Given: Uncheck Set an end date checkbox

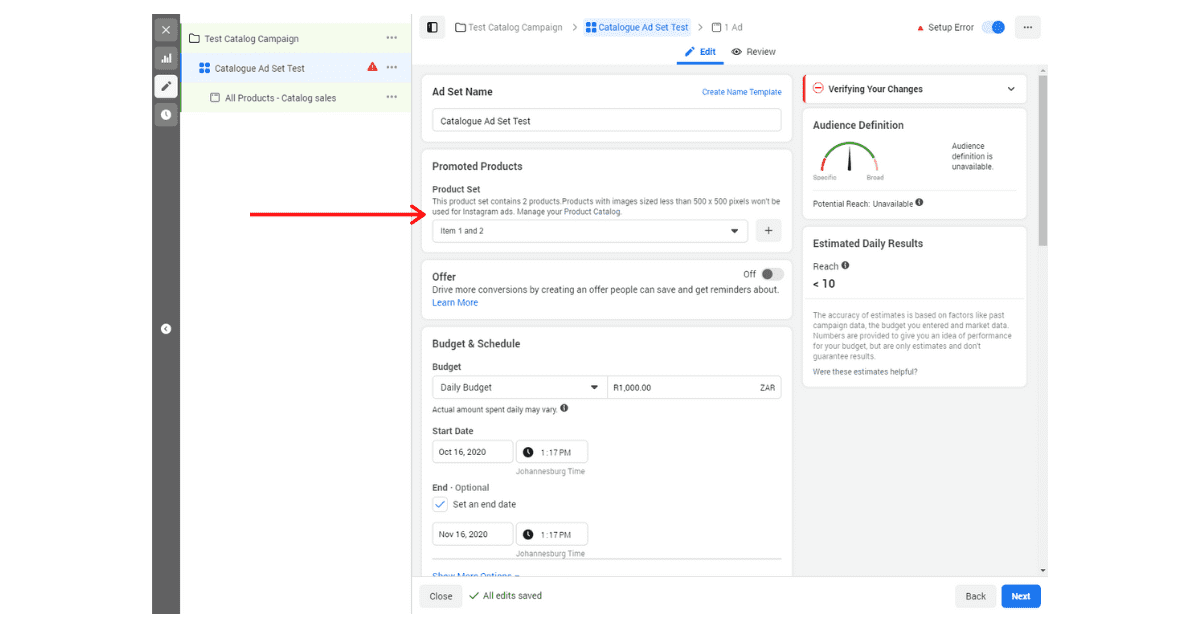Looking at the screenshot, I should pyautogui.click(x=440, y=504).
